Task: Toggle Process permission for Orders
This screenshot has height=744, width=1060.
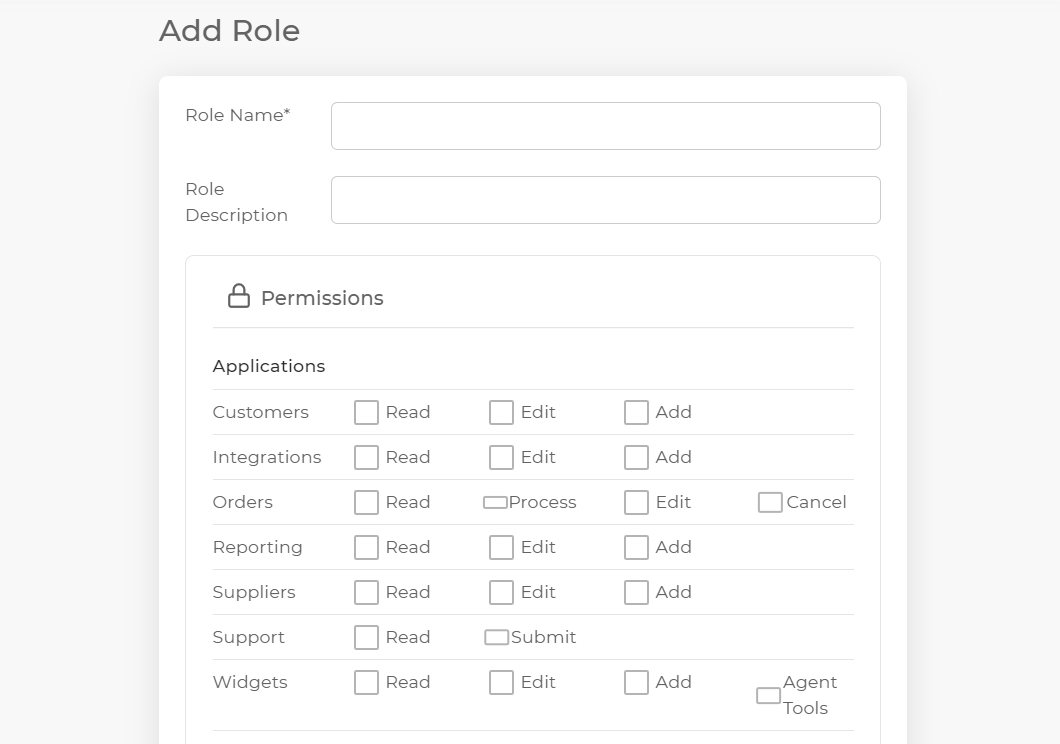Action: [x=495, y=503]
